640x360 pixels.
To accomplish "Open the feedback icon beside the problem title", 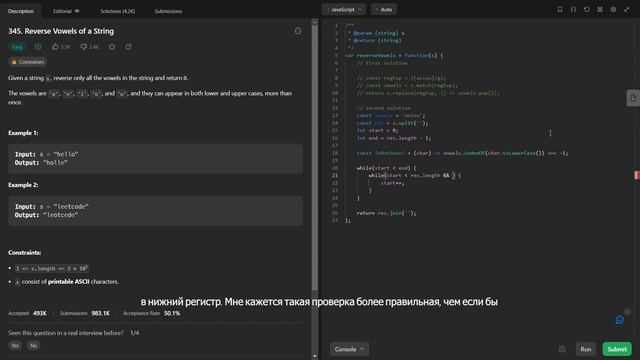I will 298,31.
